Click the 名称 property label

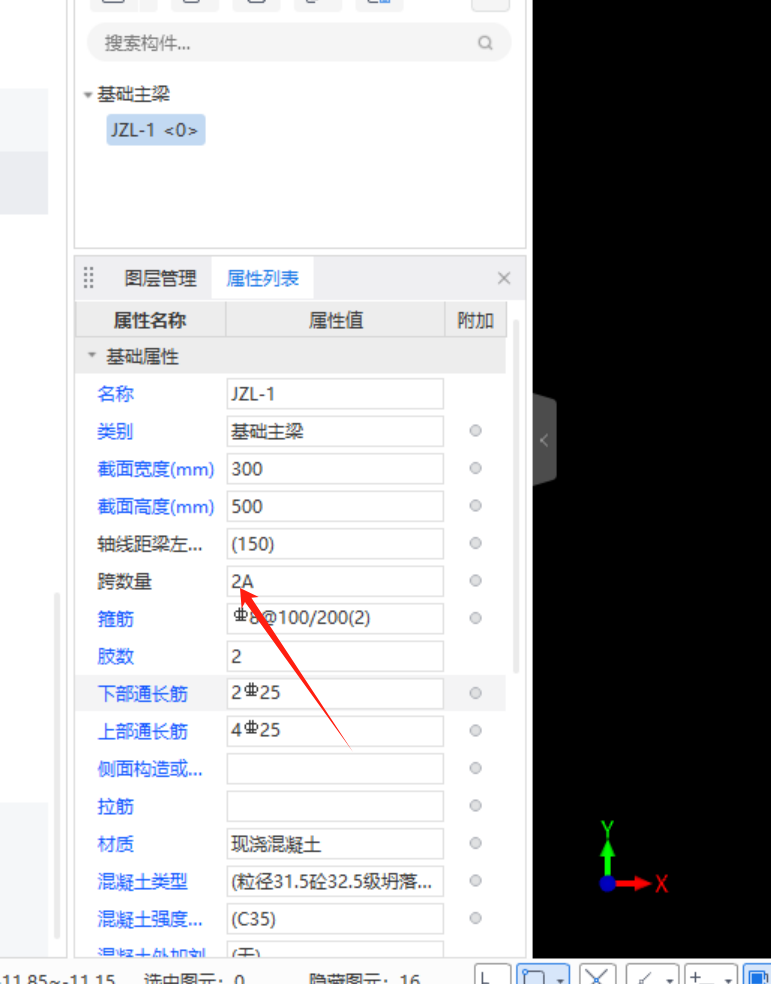(115, 394)
